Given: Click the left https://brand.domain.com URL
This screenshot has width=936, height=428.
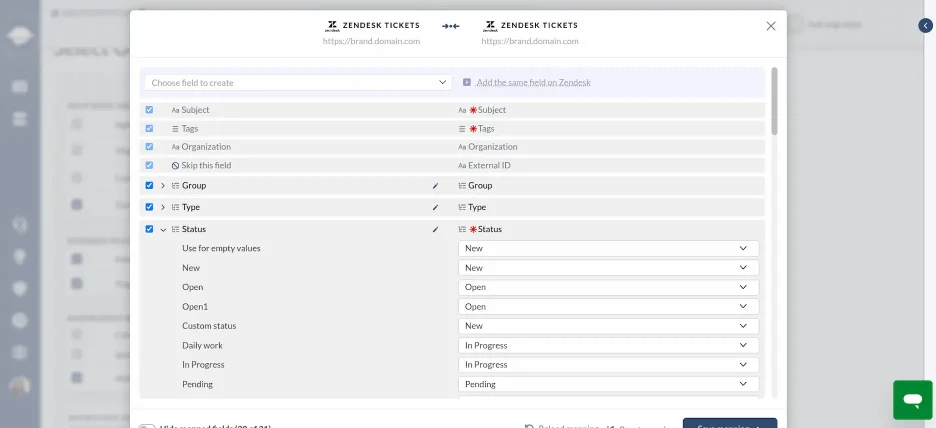Looking at the screenshot, I should coord(371,41).
